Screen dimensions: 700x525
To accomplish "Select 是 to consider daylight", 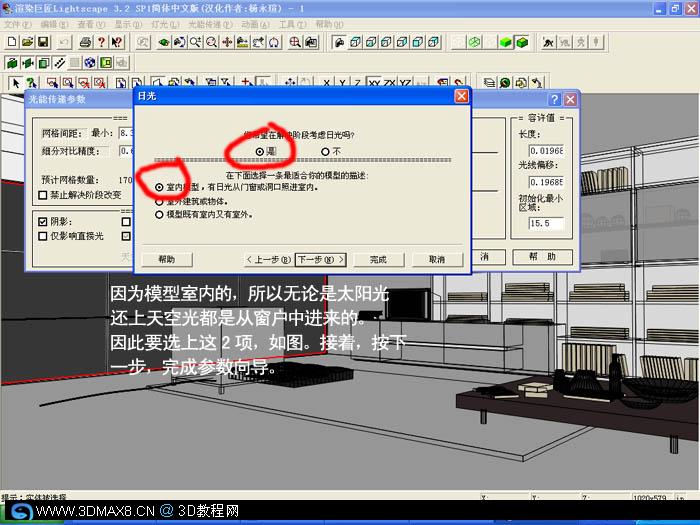I will pyautogui.click(x=260, y=152).
